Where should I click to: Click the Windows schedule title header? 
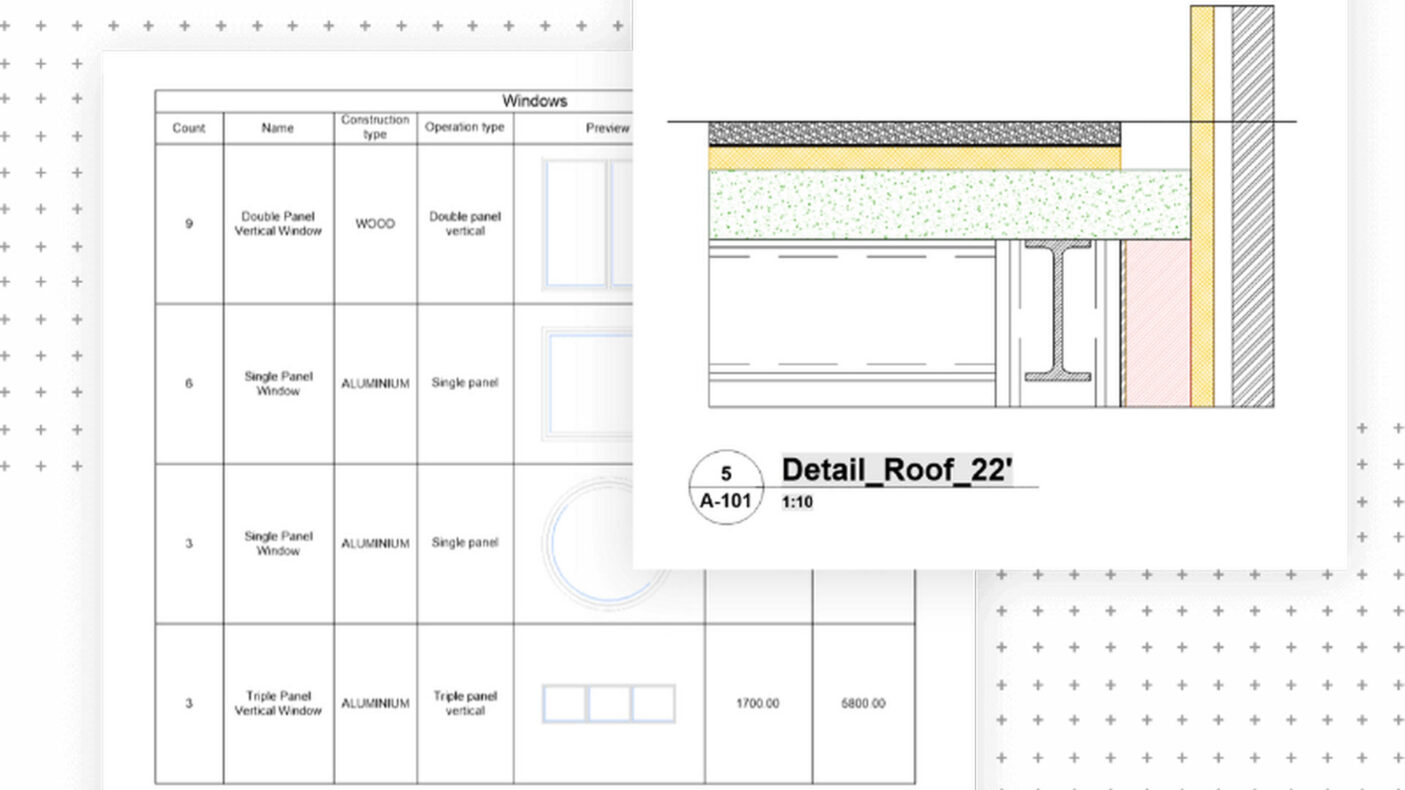click(x=534, y=101)
